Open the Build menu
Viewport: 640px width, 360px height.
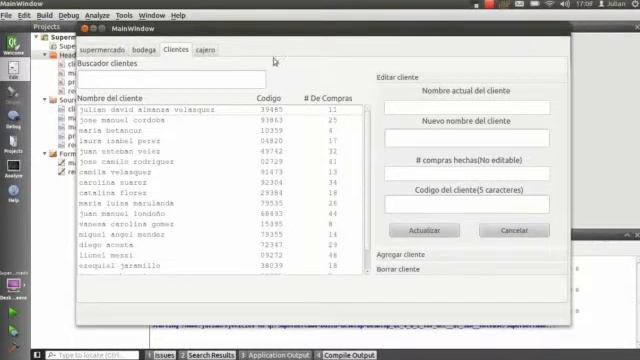[x=44, y=16]
